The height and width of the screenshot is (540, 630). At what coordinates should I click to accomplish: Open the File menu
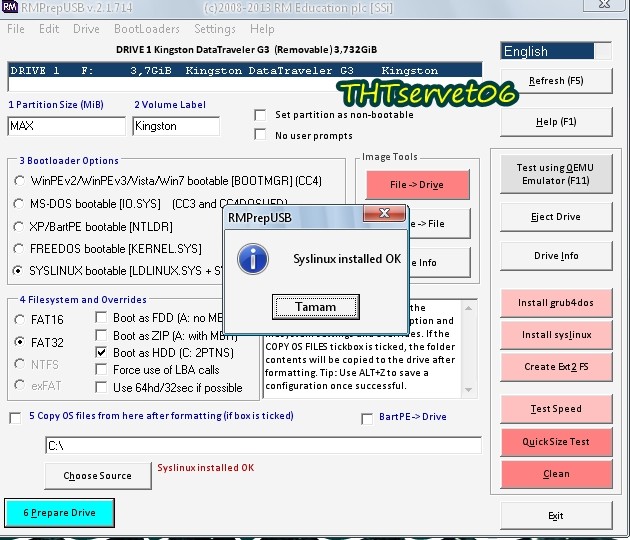pos(16,29)
